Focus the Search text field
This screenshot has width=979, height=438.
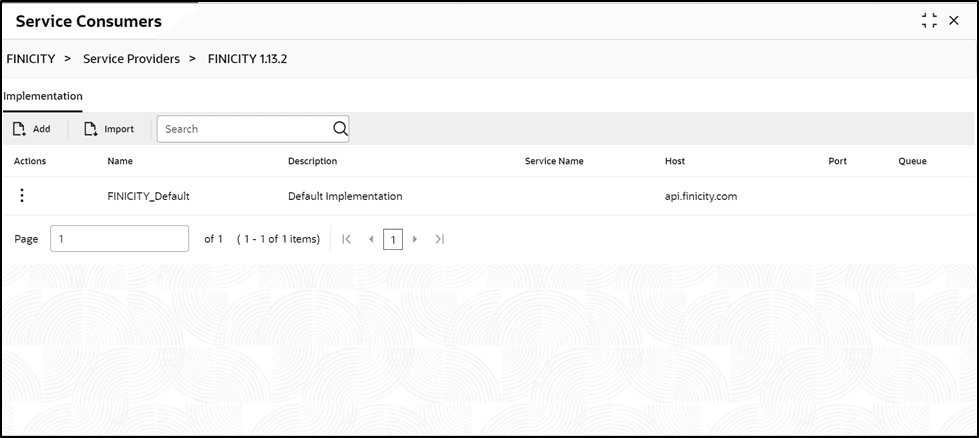point(245,129)
